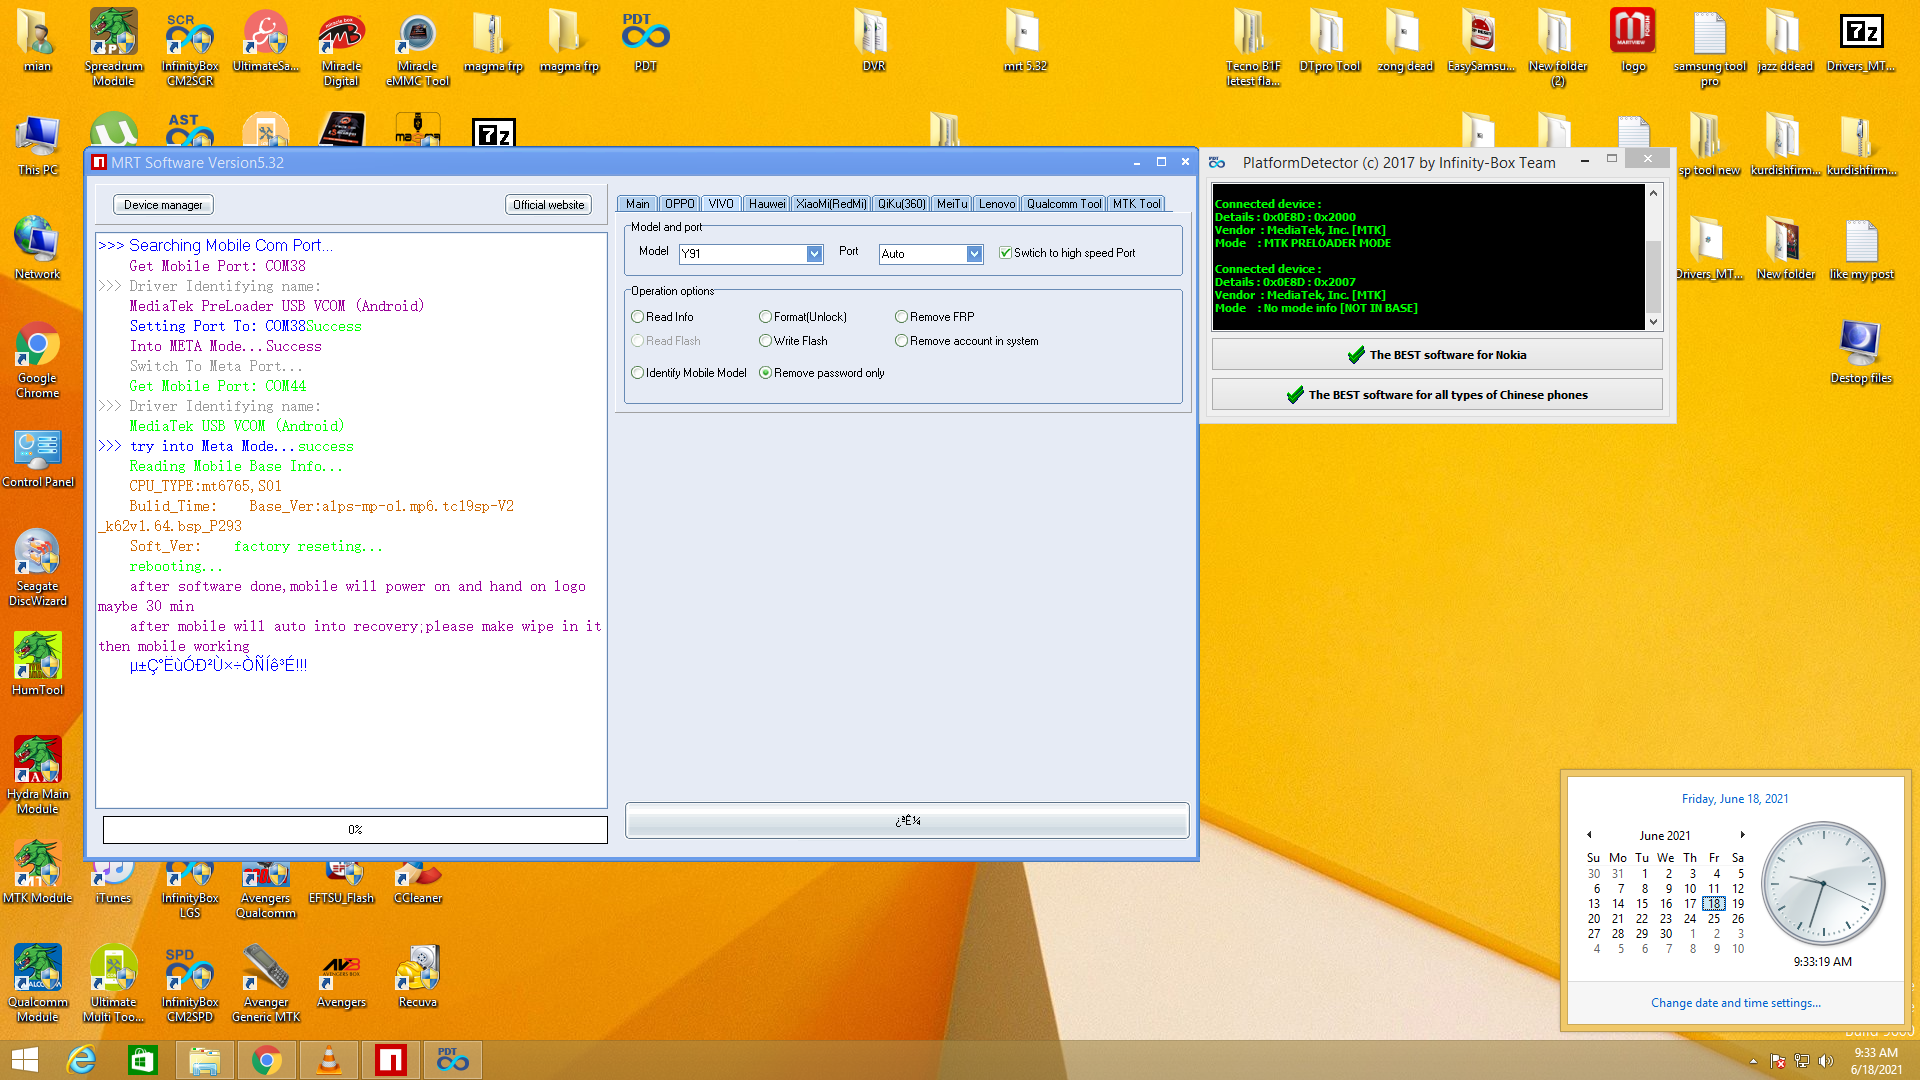The height and width of the screenshot is (1080, 1920).
Task: Select Identify Mobile Model option
Action: tap(689, 373)
